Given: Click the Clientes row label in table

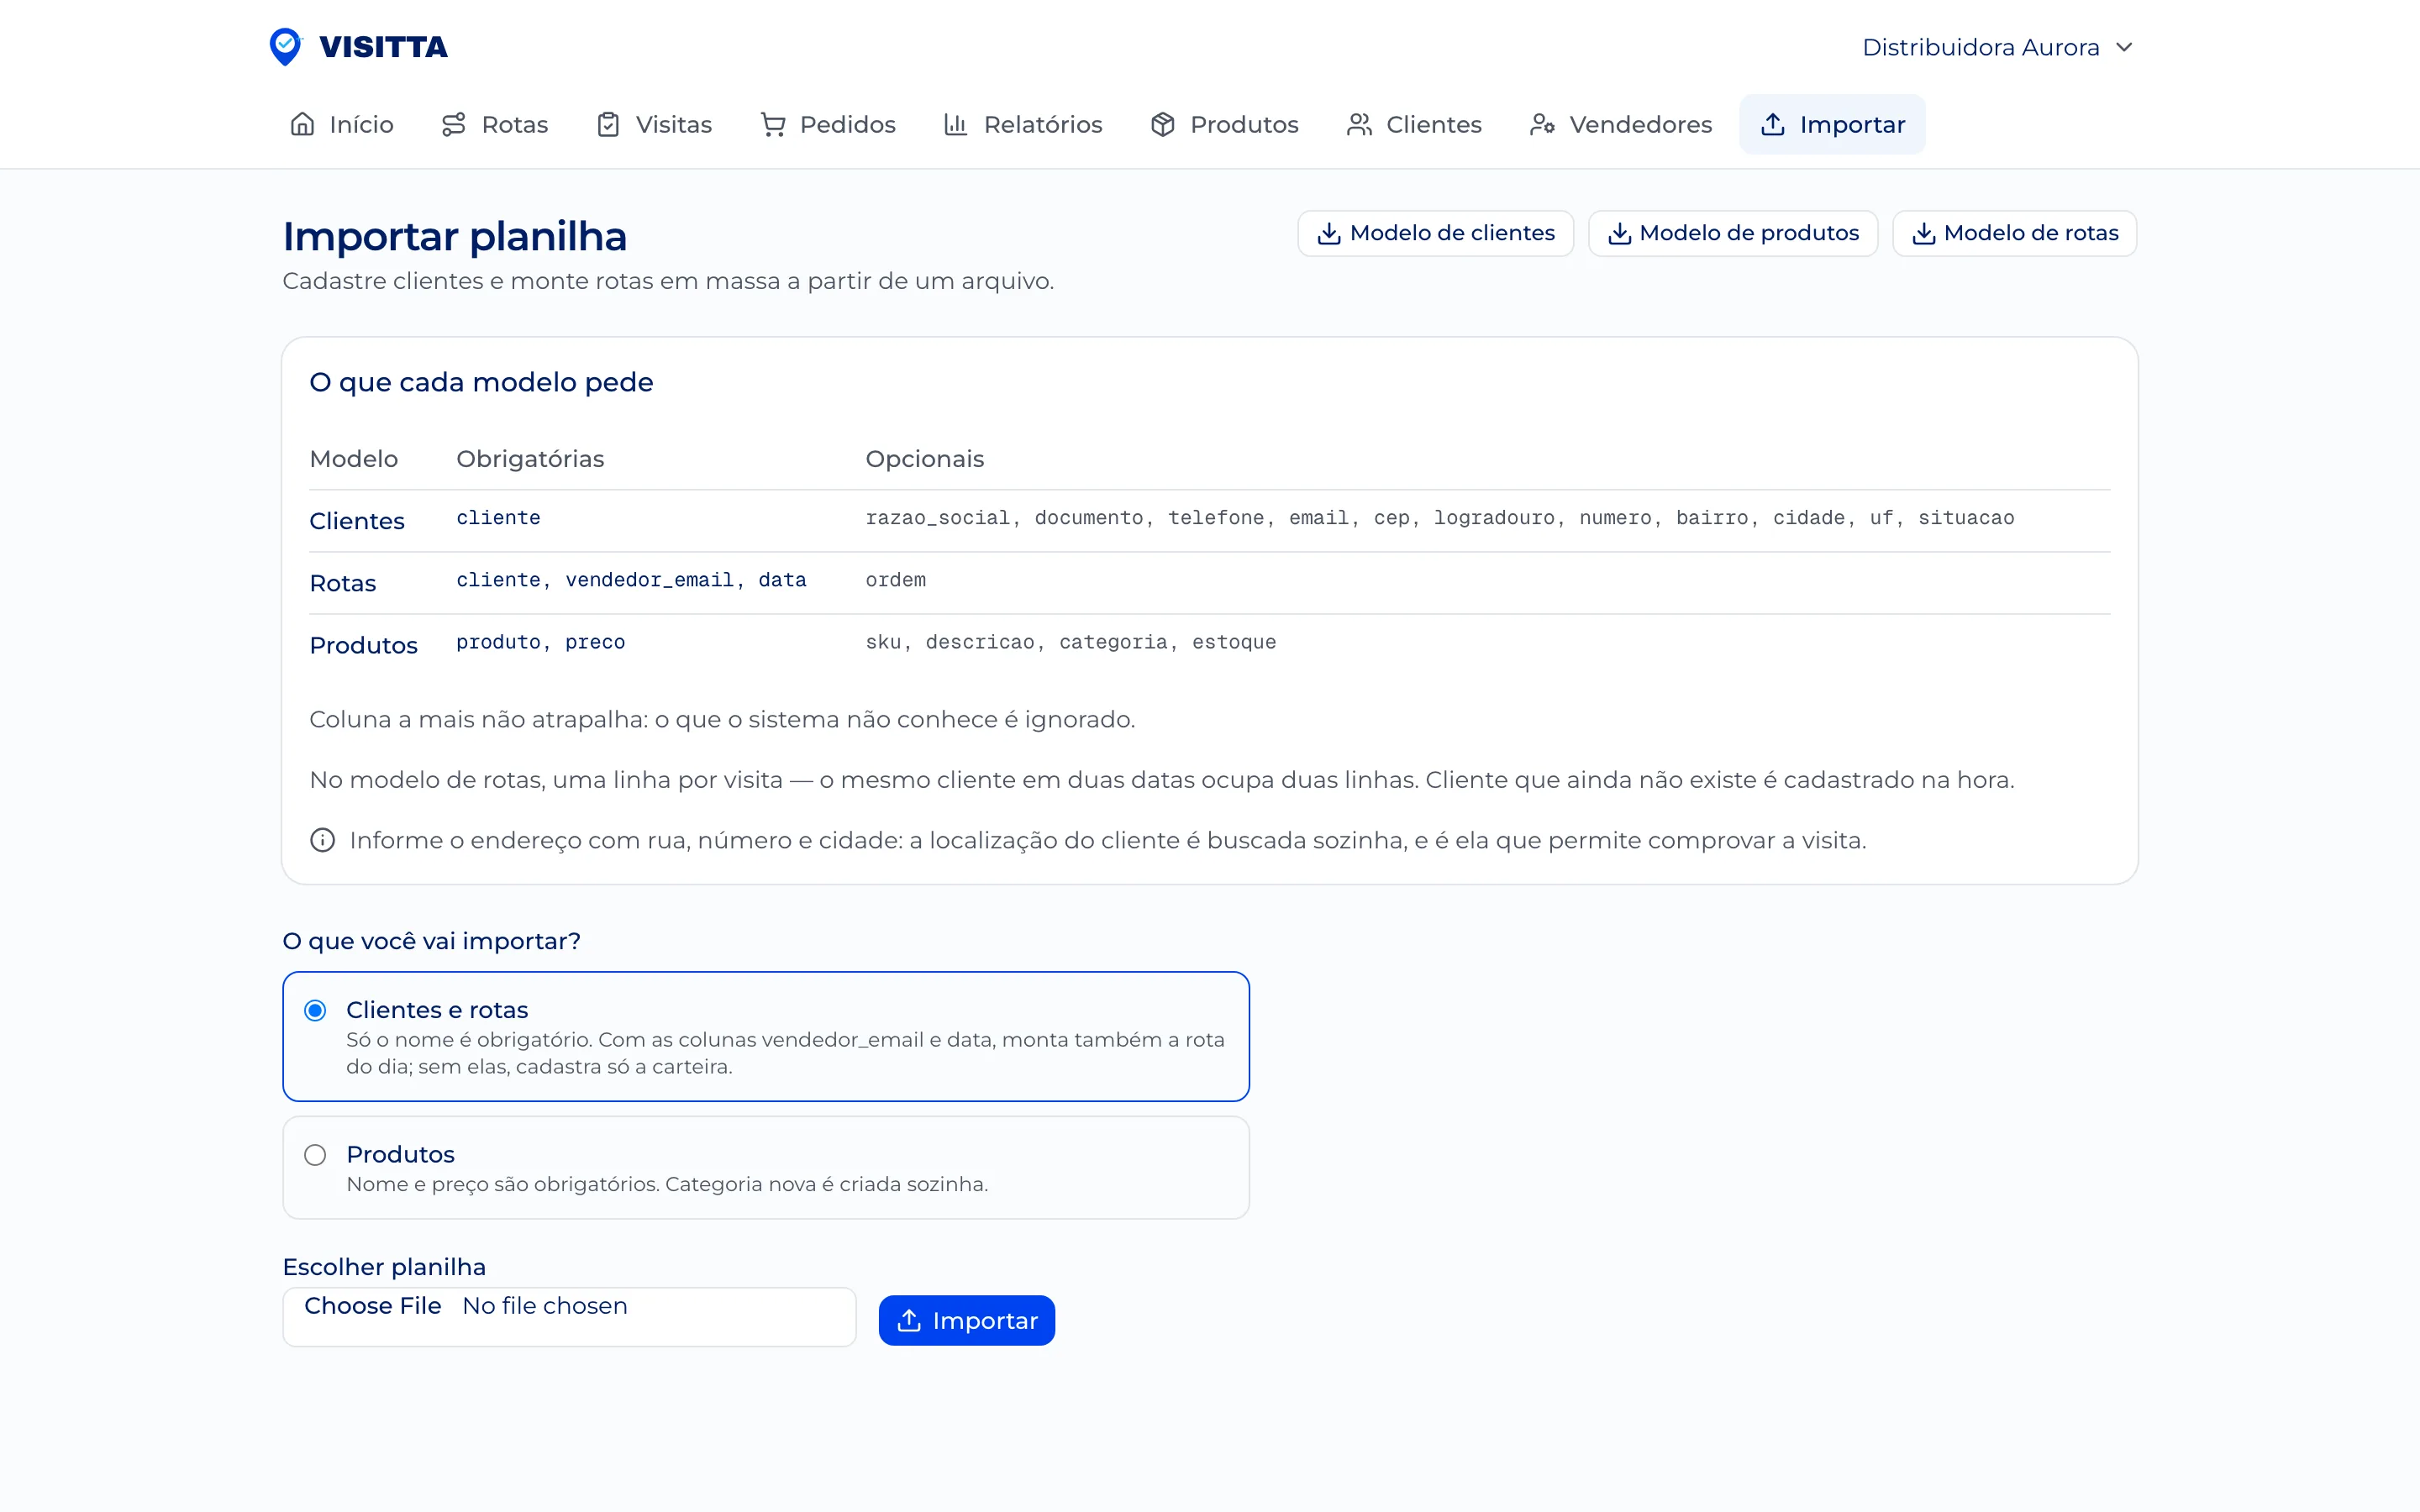Looking at the screenshot, I should pos(357,521).
